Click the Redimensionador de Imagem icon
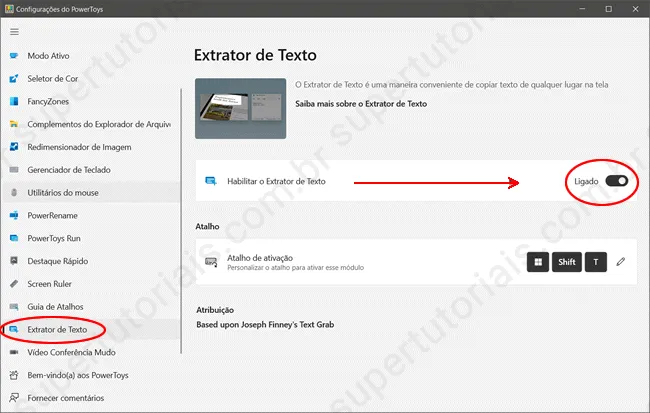Viewport: 650px width, 413px height. [x=14, y=147]
